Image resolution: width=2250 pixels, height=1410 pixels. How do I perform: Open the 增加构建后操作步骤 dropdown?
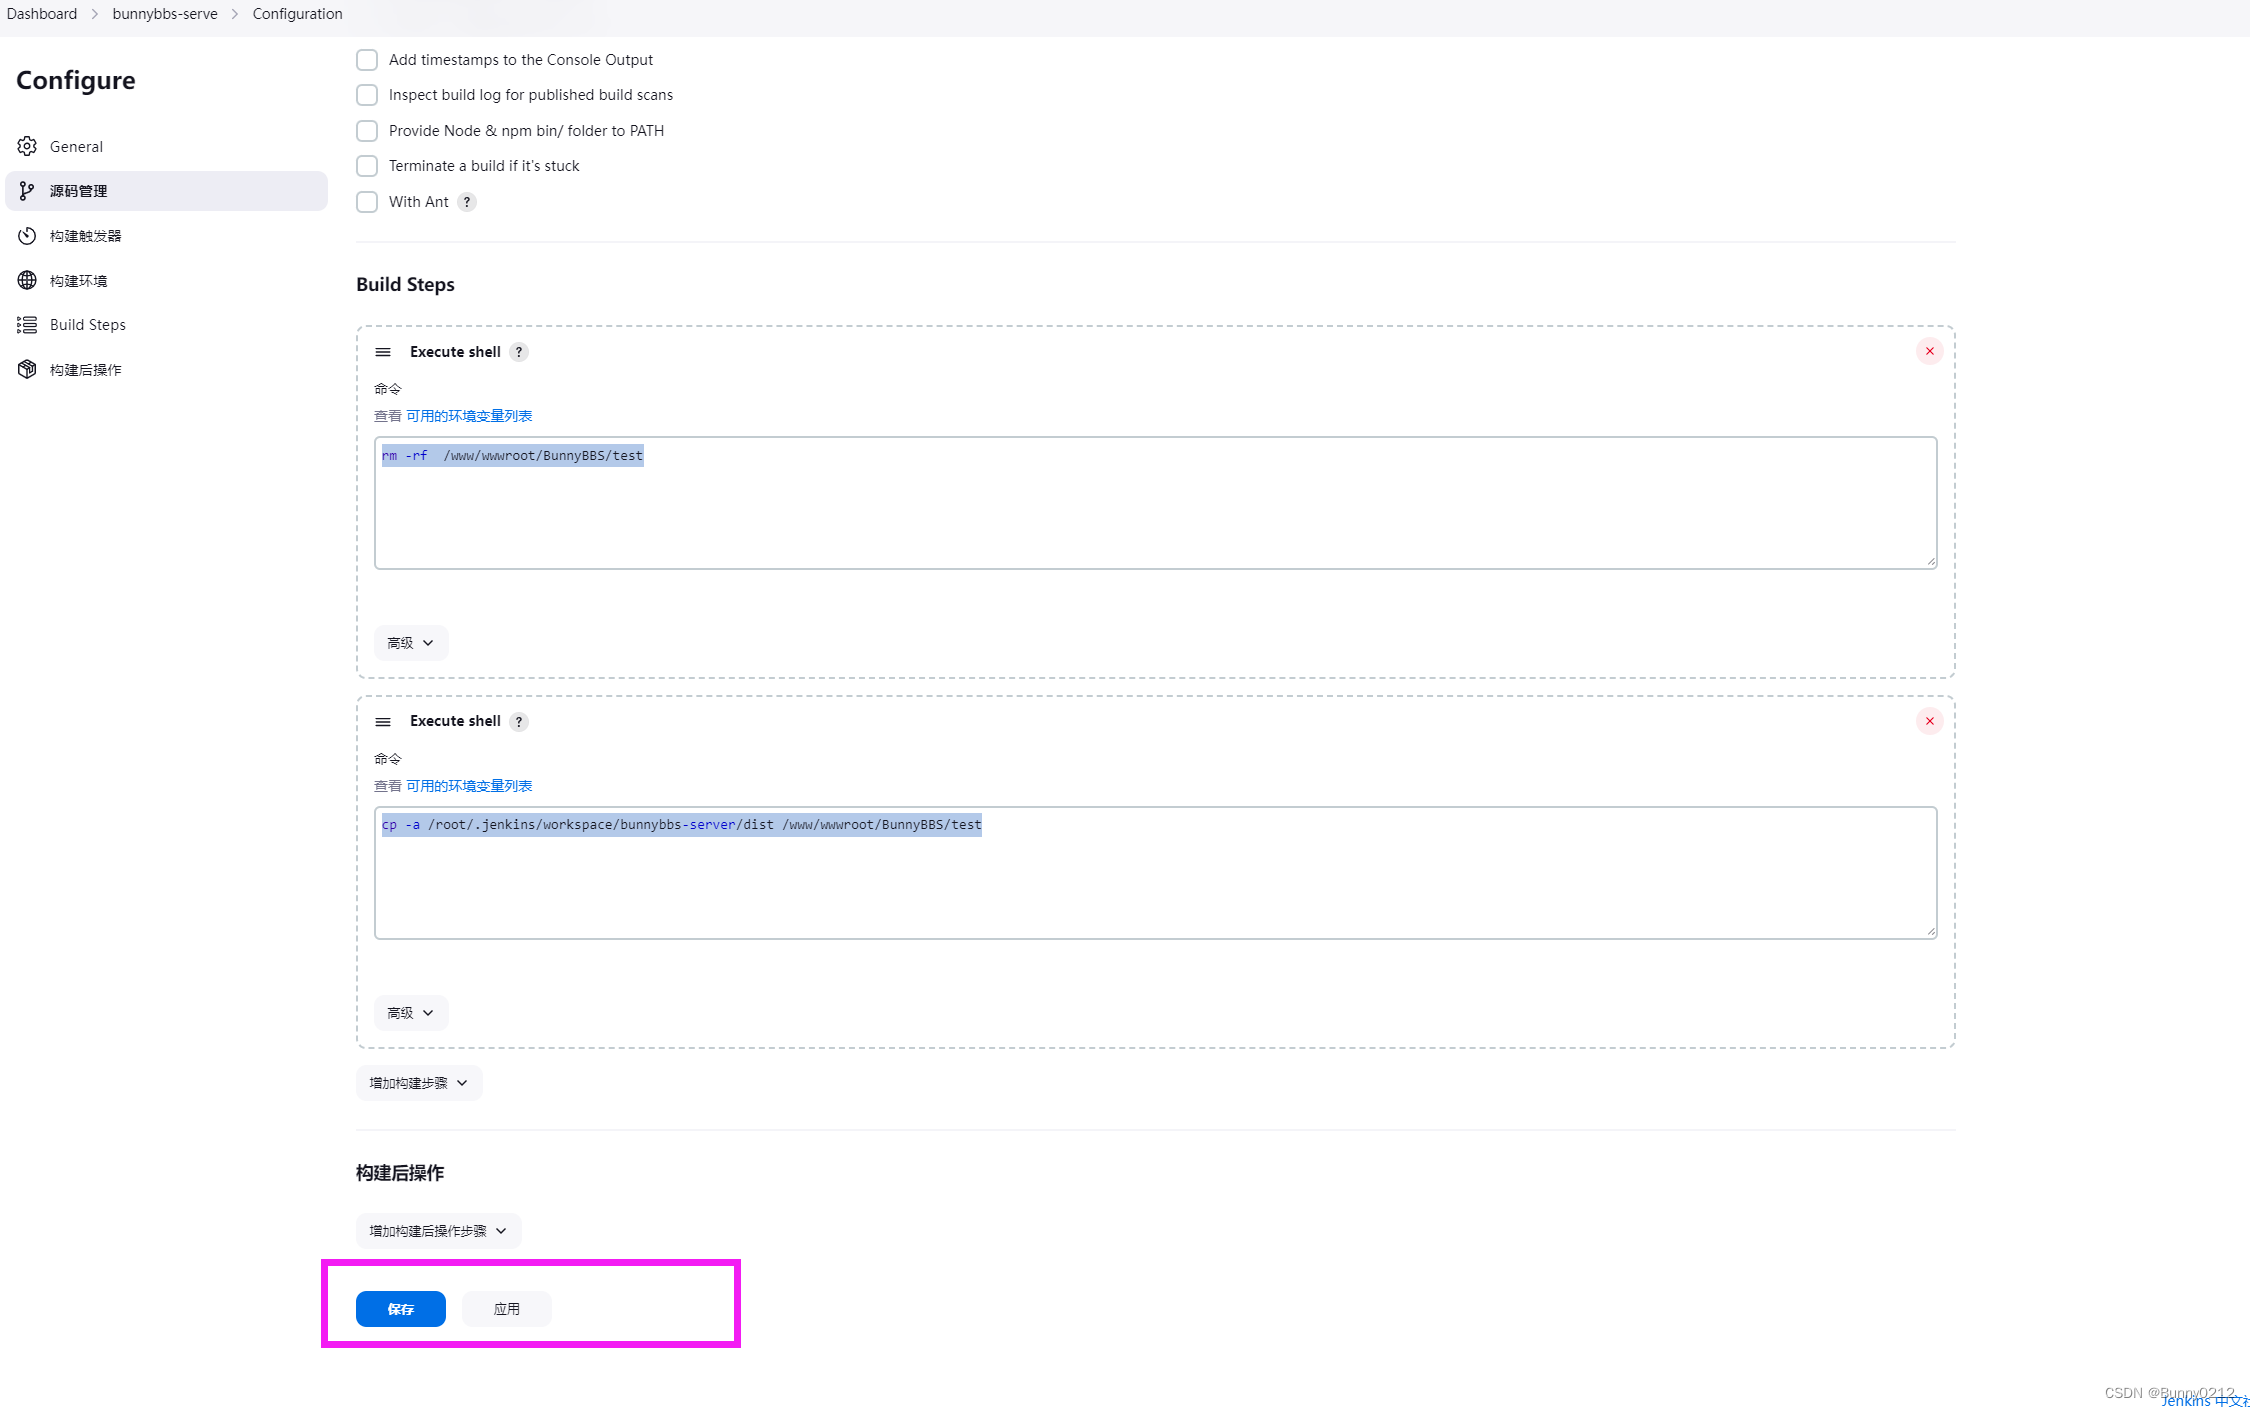coord(438,1231)
